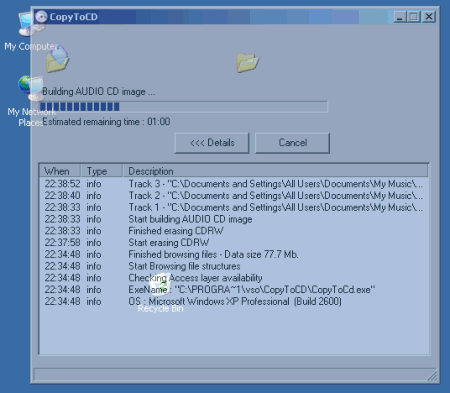Select 'Finished browsing files' log row
The image size is (450, 393).
pyautogui.click(x=234, y=254)
